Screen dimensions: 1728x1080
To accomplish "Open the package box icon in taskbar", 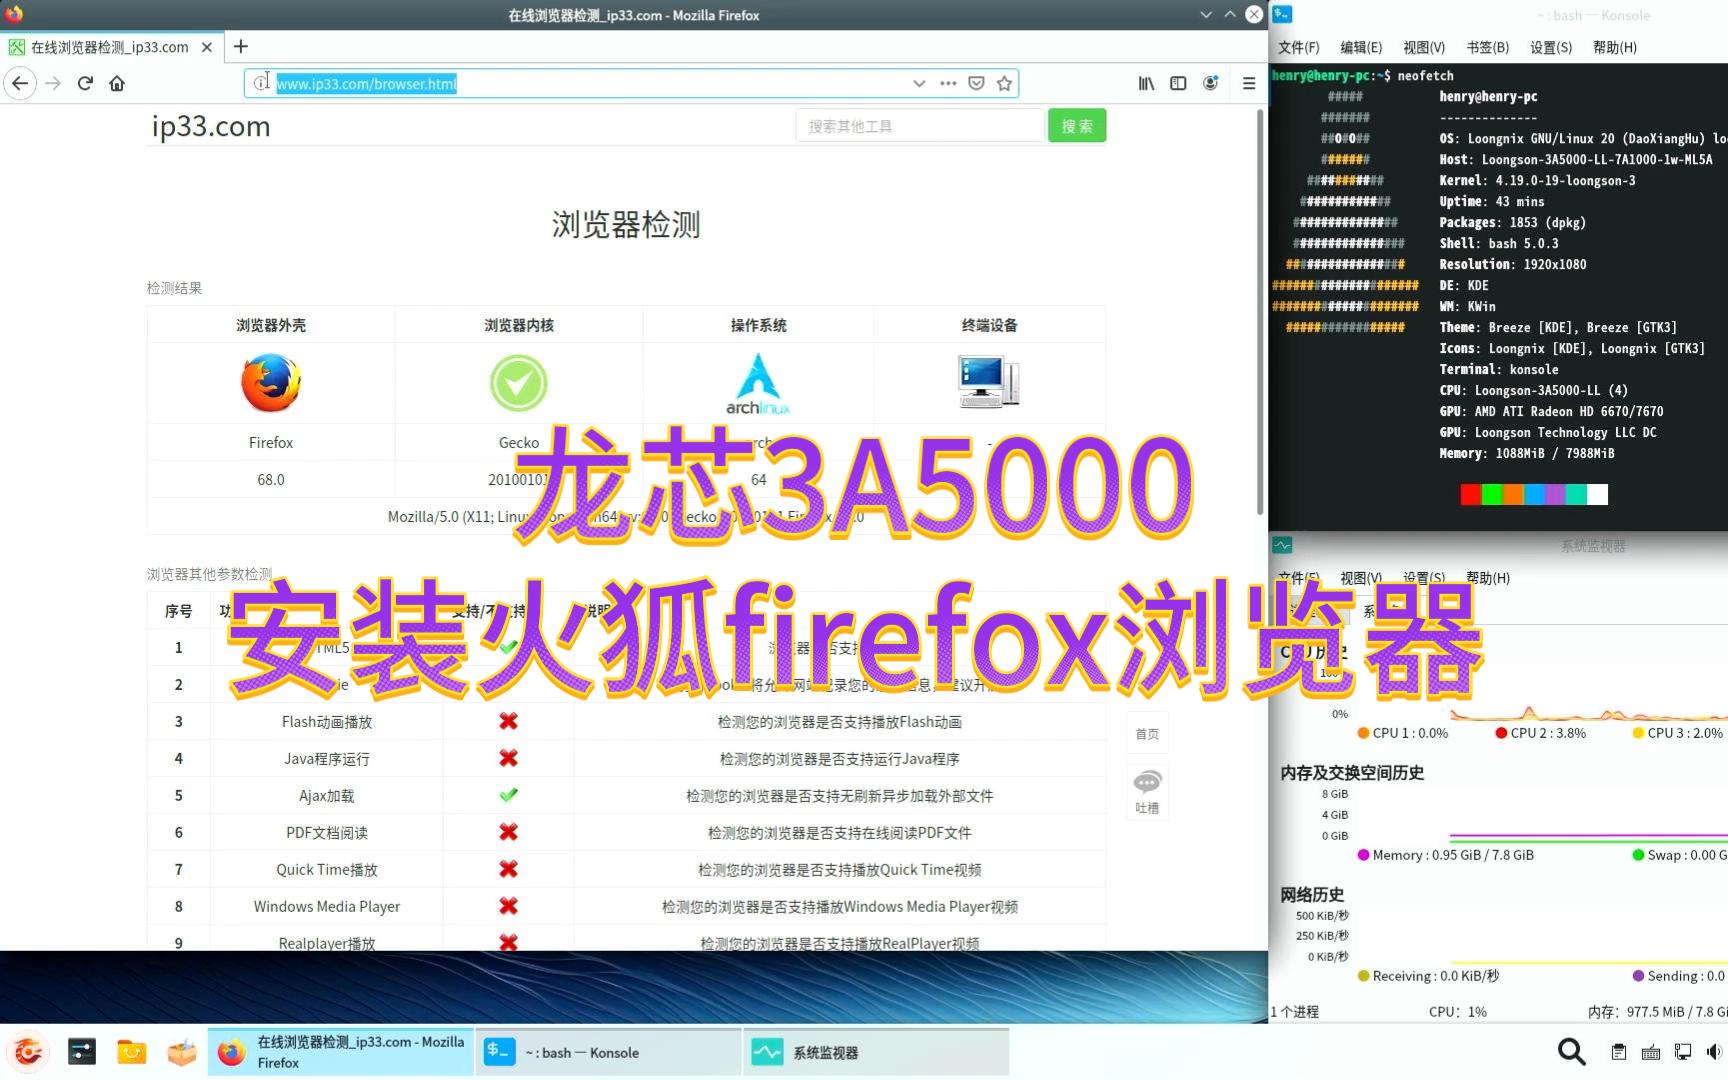I will tap(182, 1052).
